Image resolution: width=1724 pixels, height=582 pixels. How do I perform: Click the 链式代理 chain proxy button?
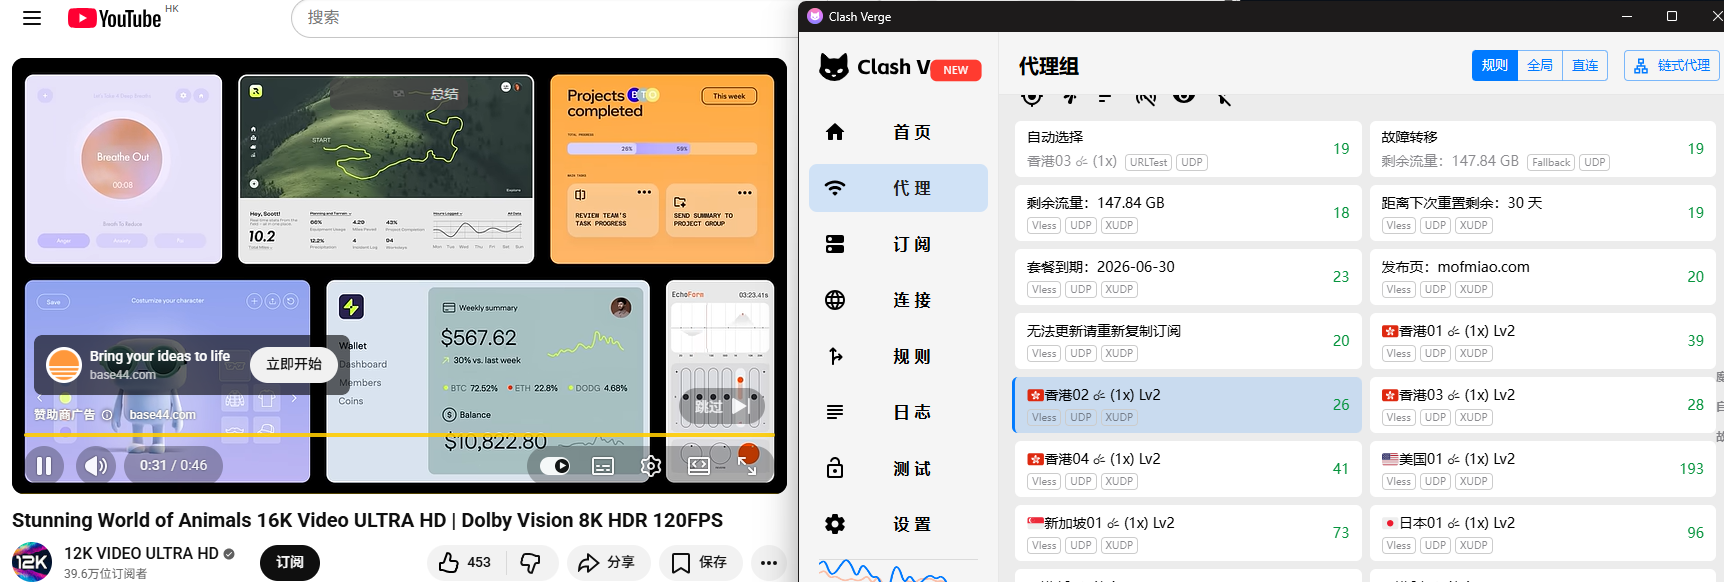(x=1671, y=65)
